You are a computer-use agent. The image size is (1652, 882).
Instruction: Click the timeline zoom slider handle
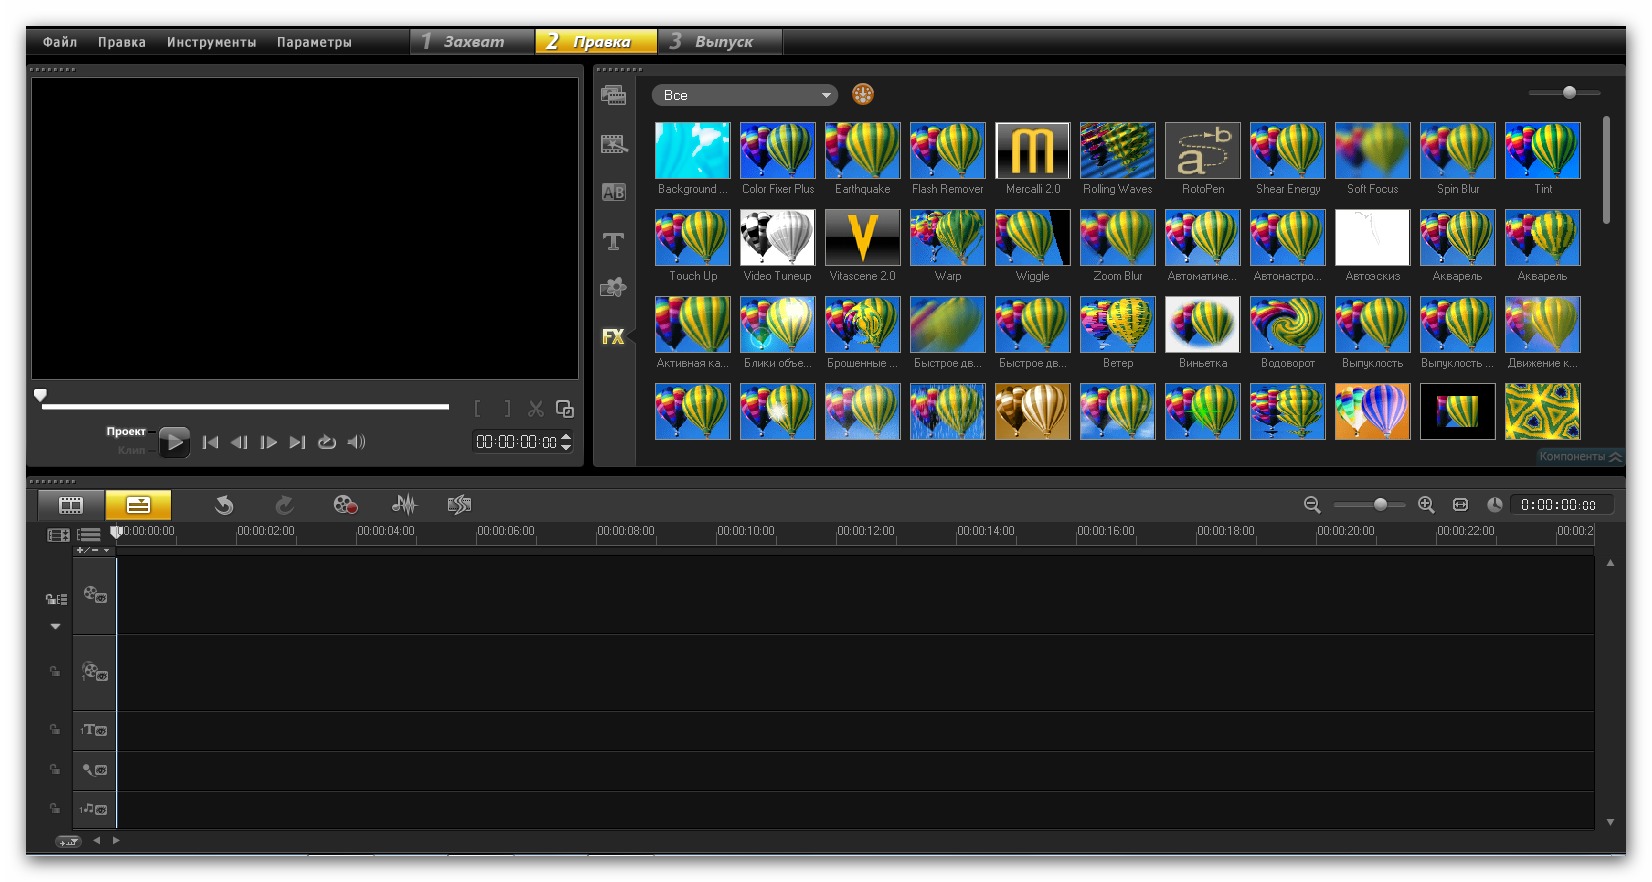1380,505
